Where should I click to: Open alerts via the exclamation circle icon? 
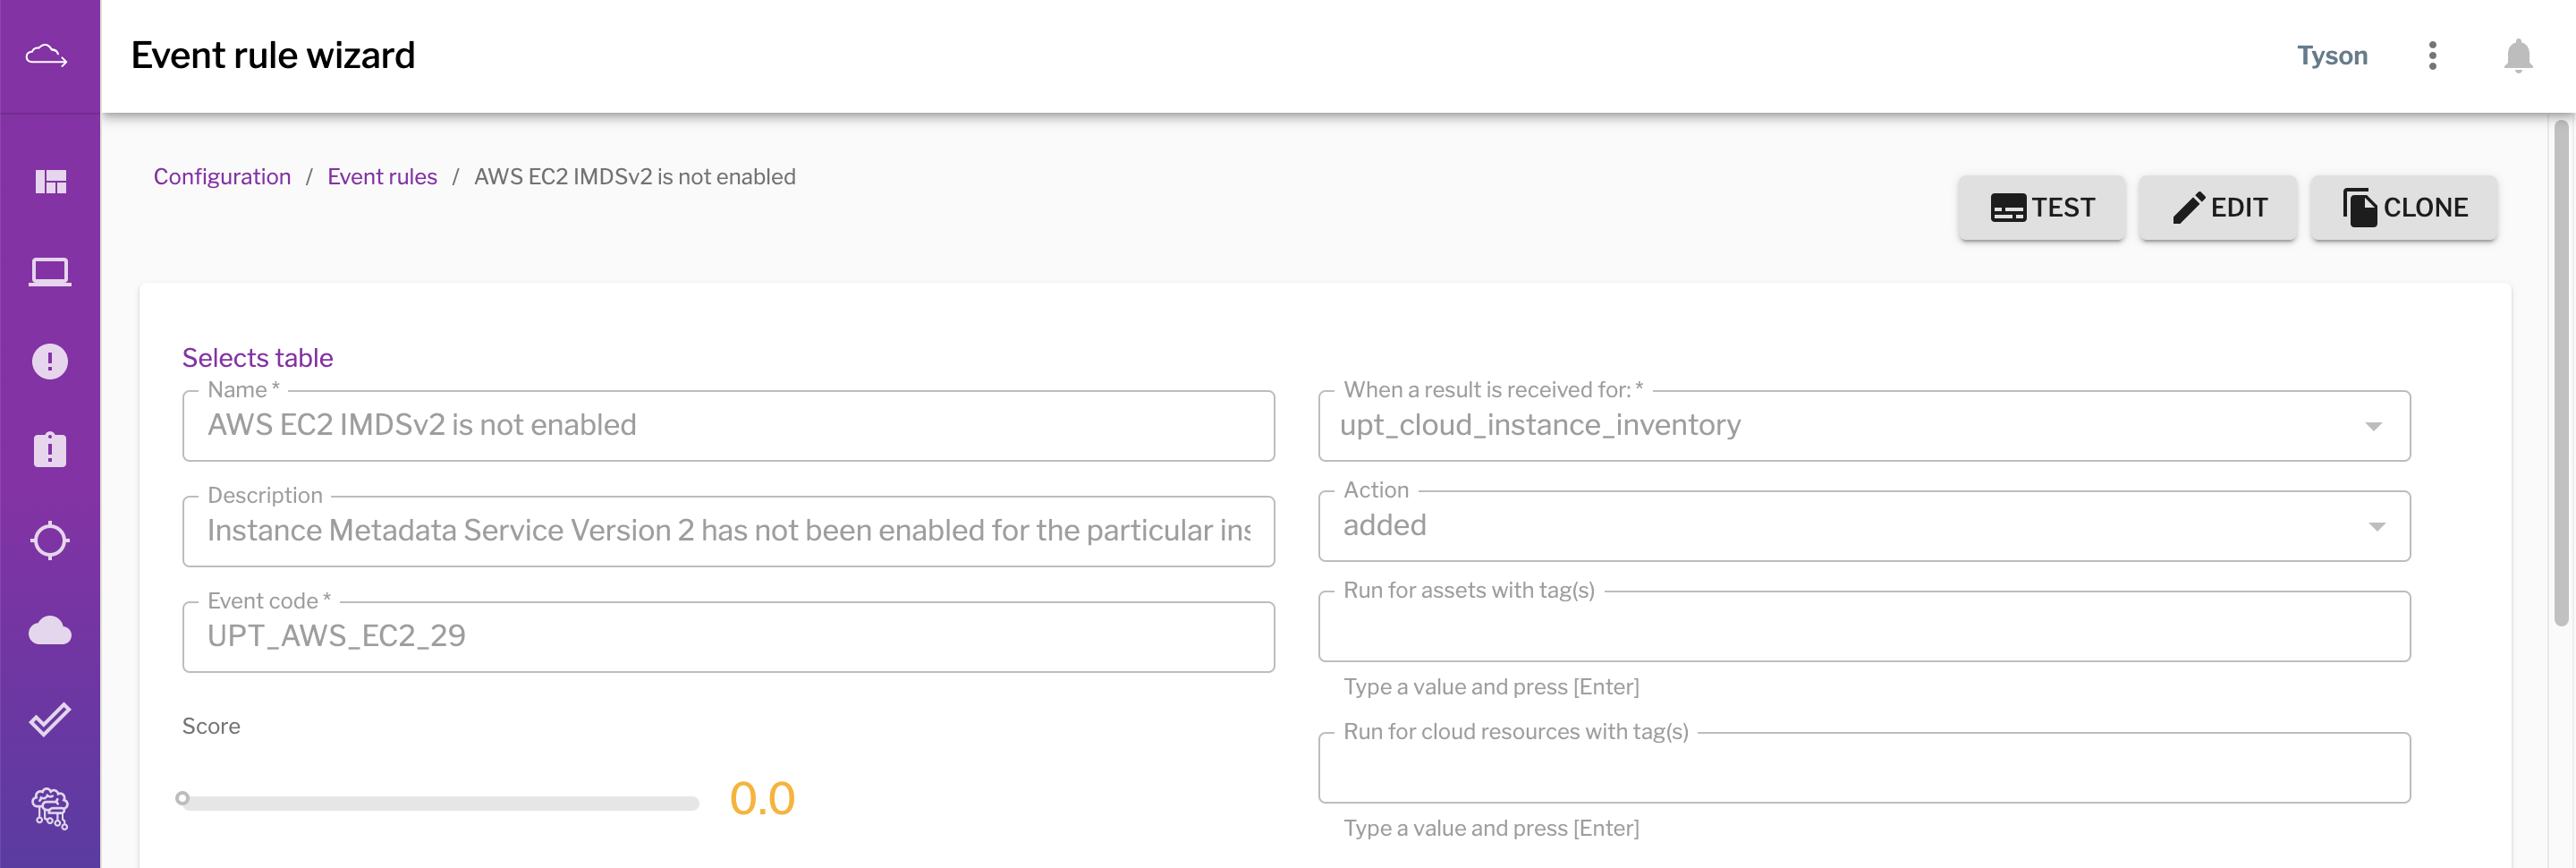pyautogui.click(x=50, y=361)
